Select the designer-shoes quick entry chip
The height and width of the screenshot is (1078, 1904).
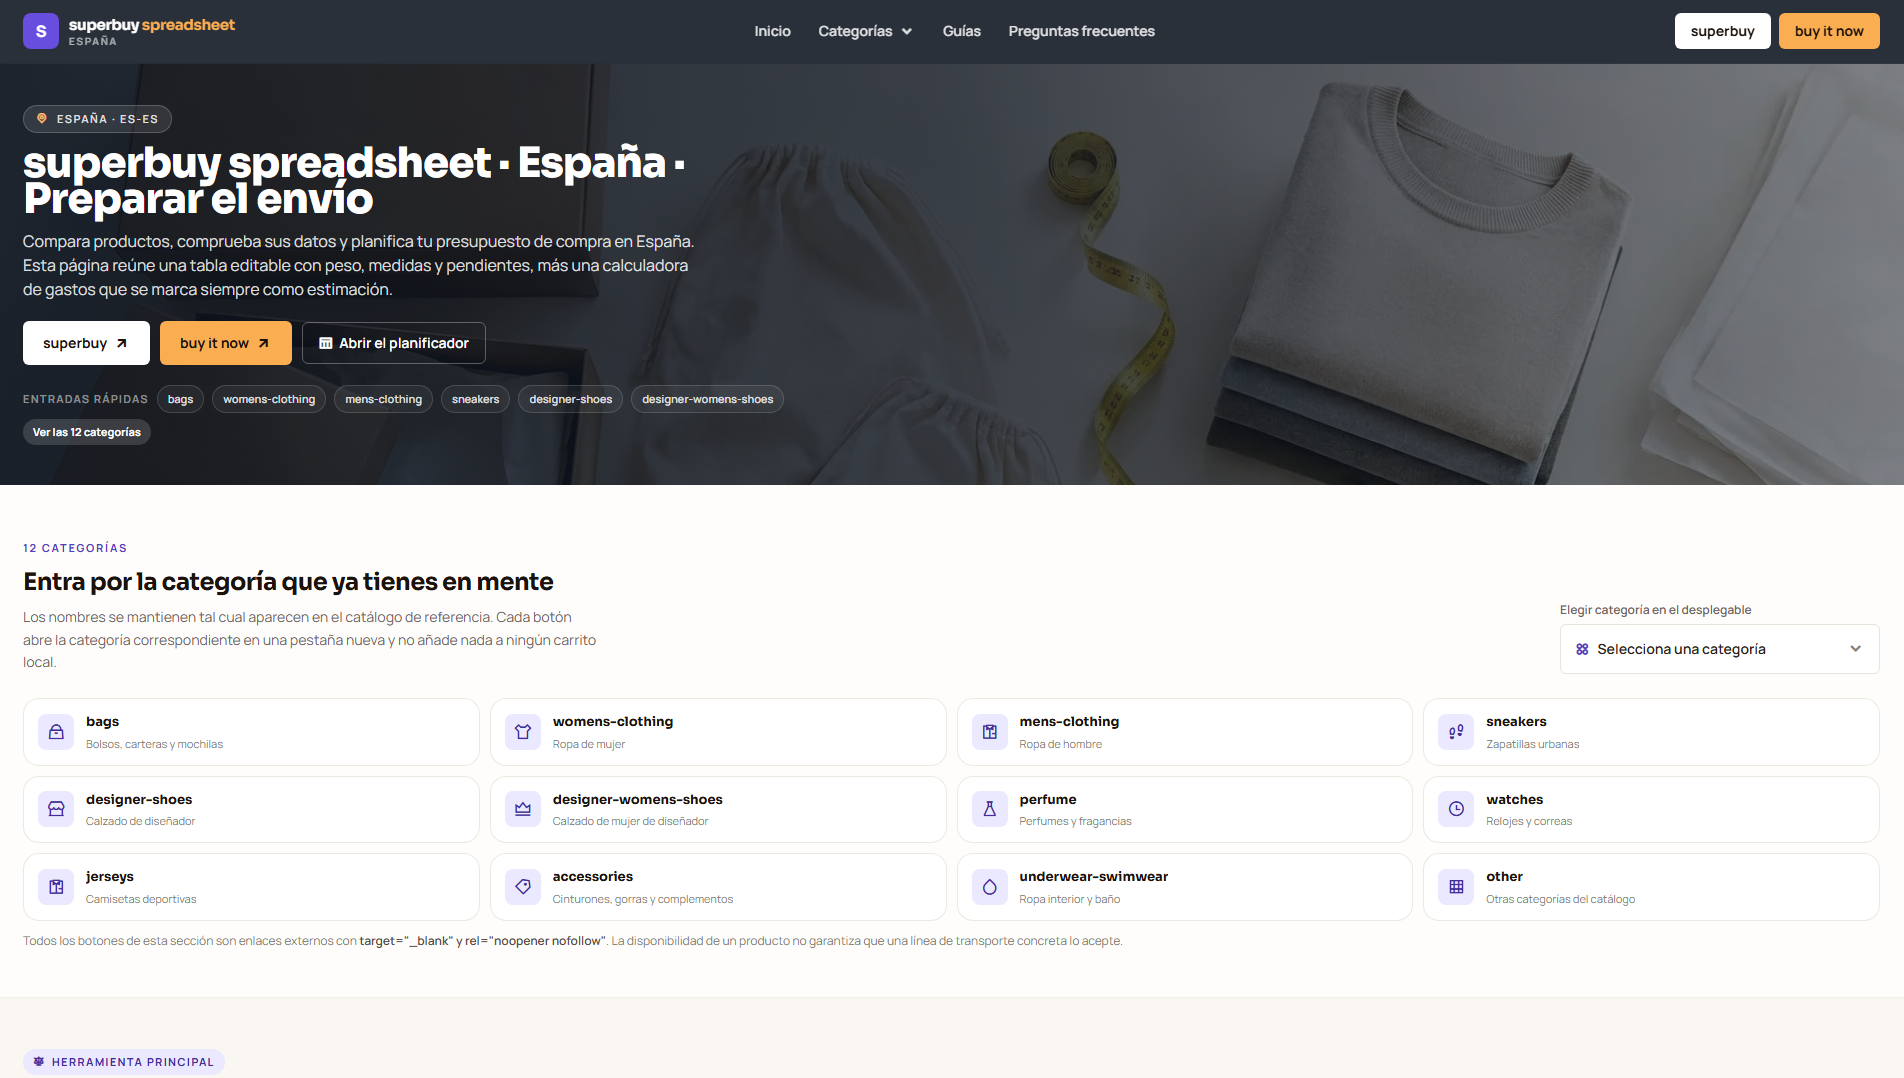(570, 399)
